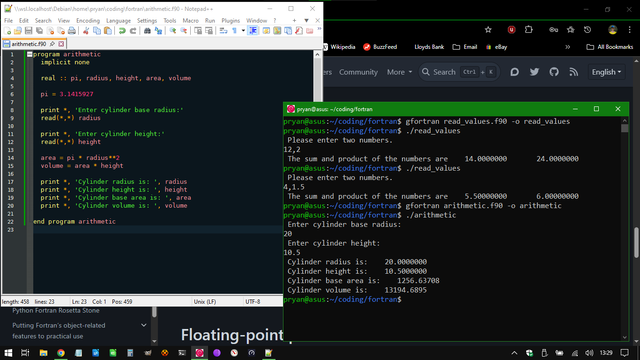Click the terminal prompt at bottom line
Screen dimensions: 640x360
click(x=342, y=300)
